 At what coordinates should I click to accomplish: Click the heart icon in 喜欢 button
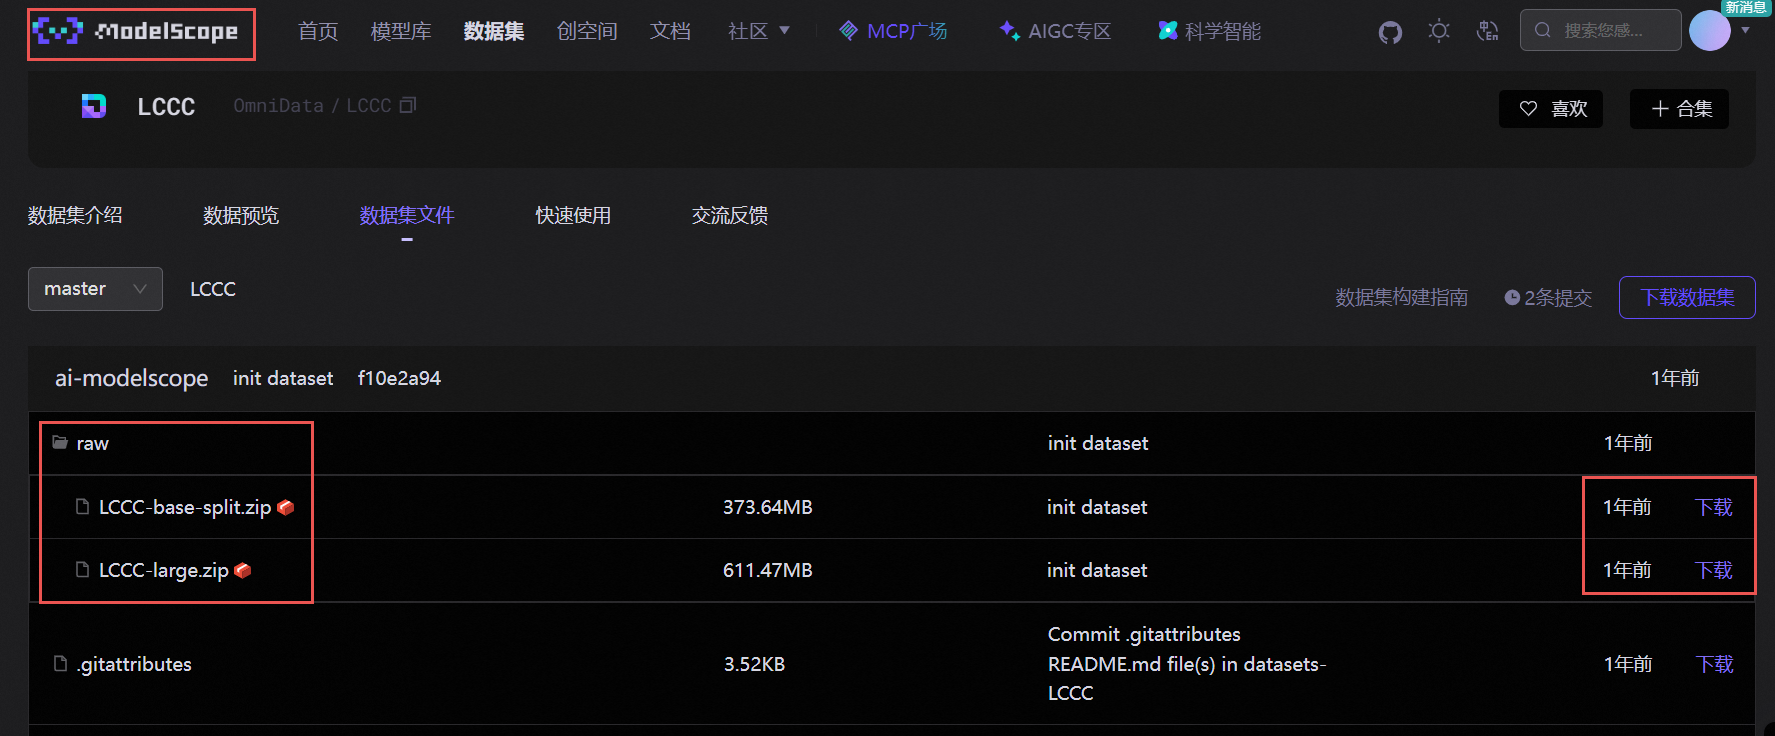pos(1528,108)
